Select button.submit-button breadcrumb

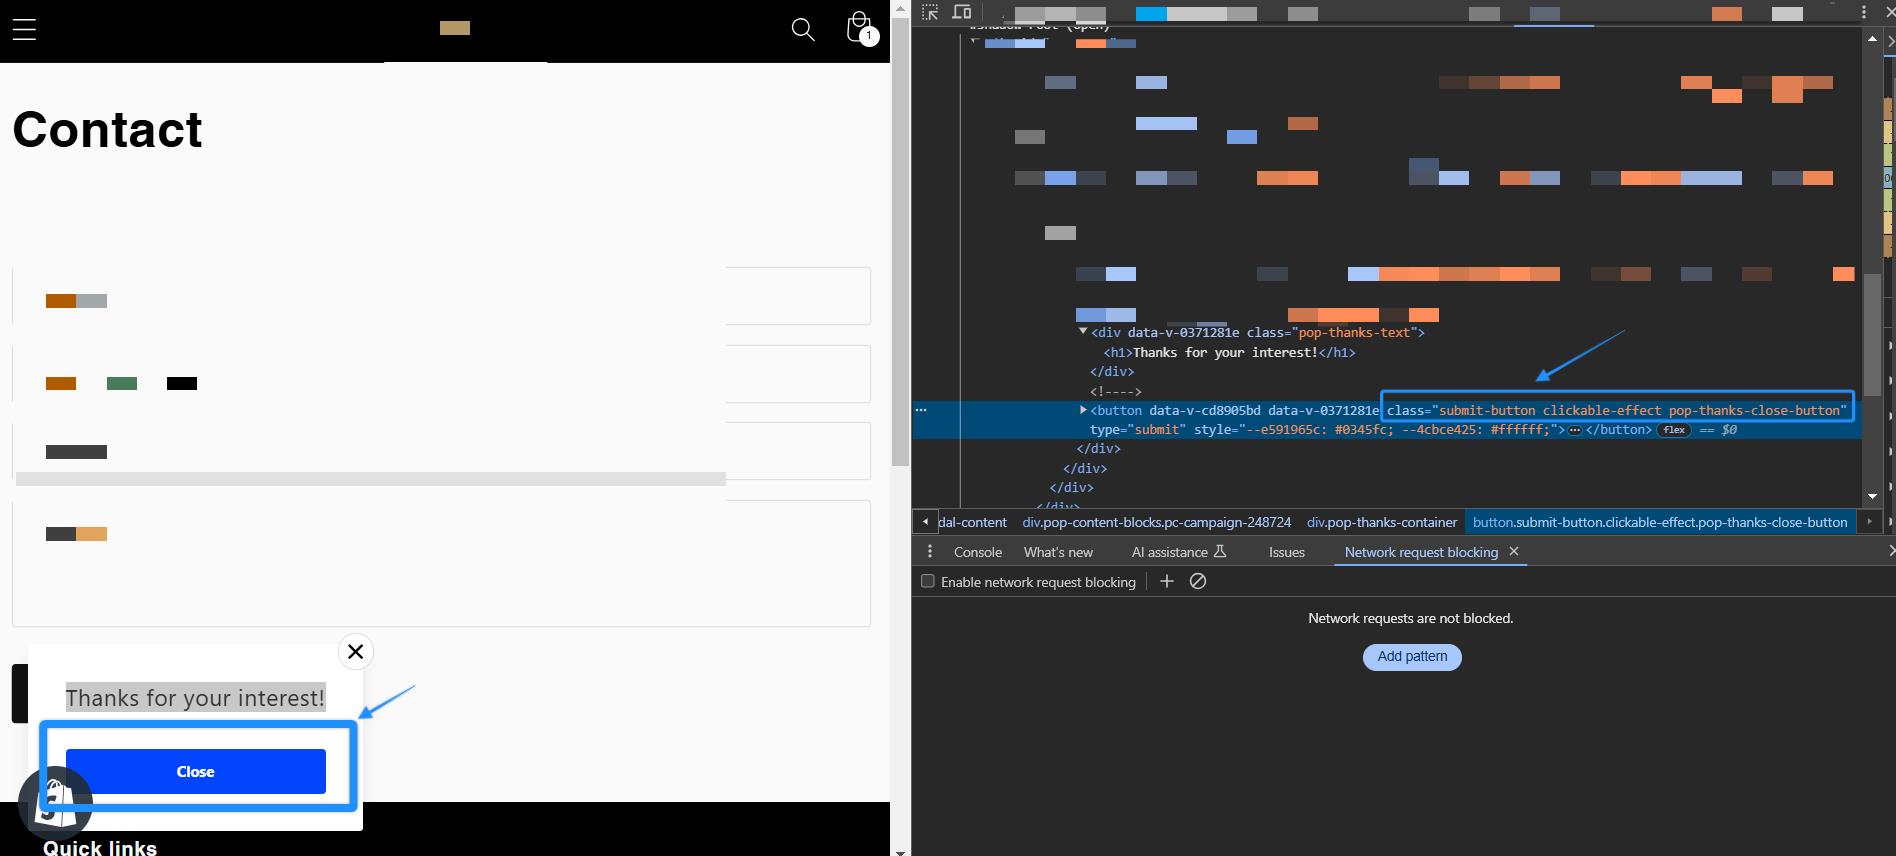point(1660,522)
